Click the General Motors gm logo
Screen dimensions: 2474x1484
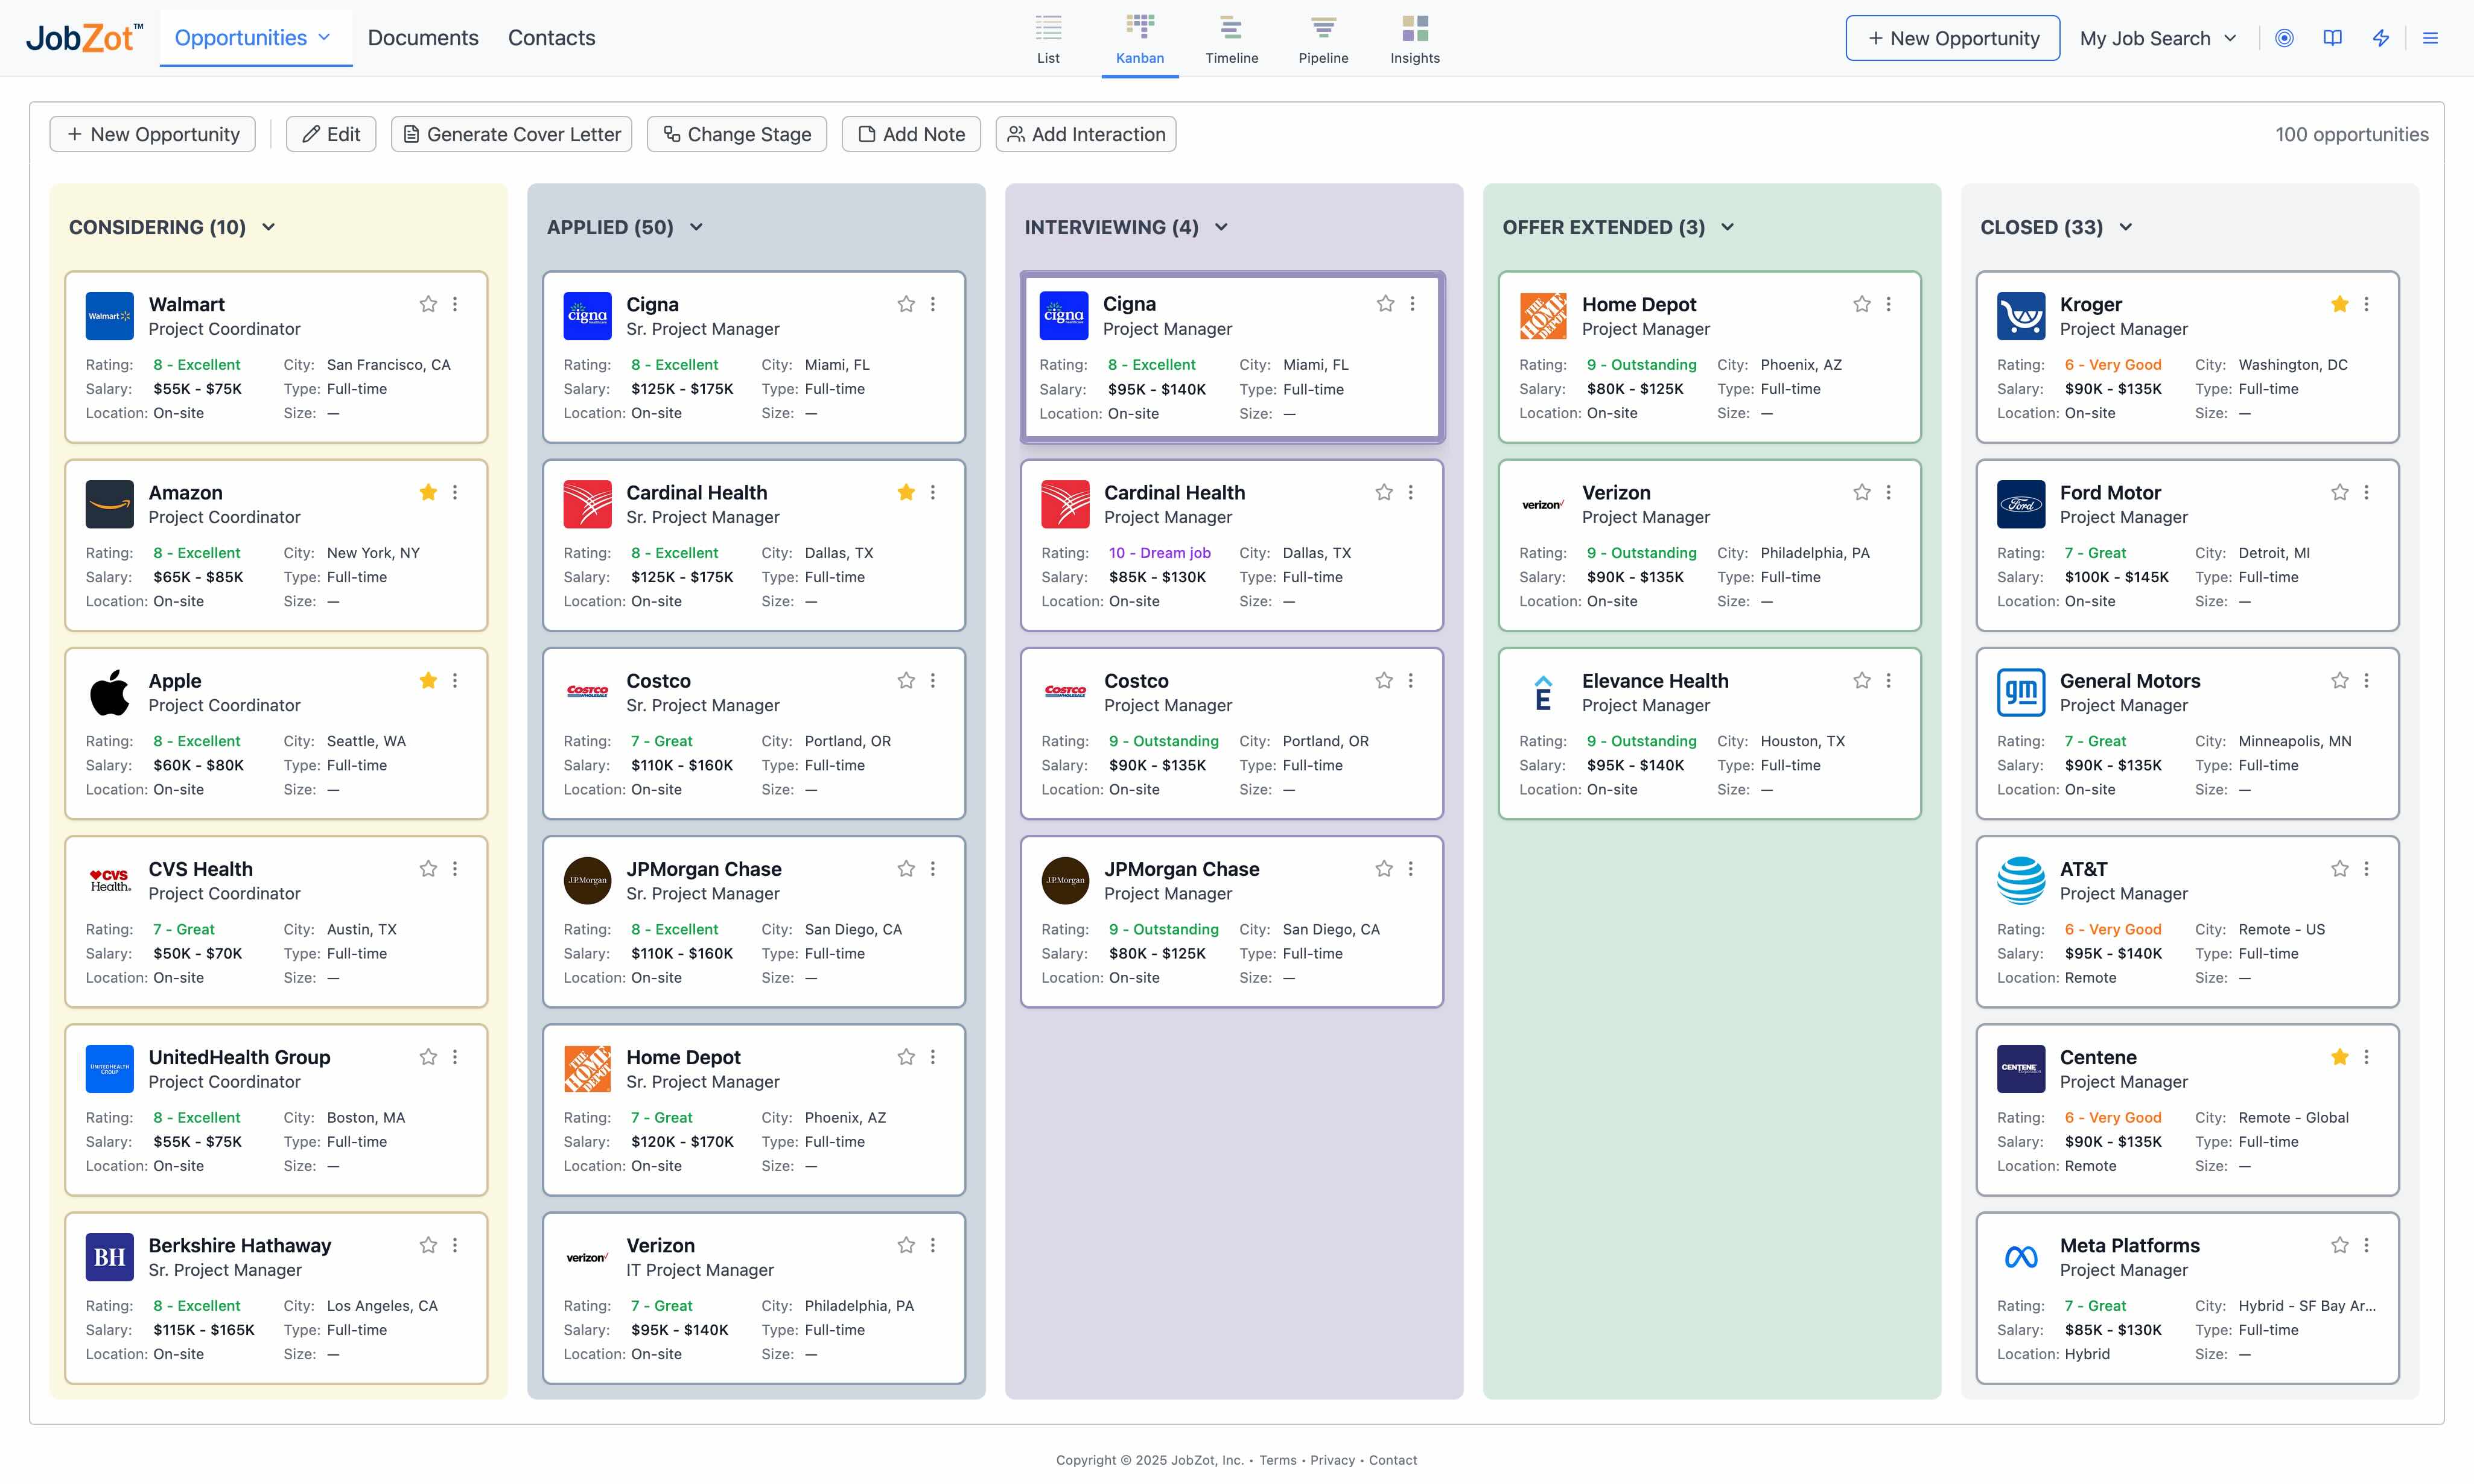(x=2021, y=693)
